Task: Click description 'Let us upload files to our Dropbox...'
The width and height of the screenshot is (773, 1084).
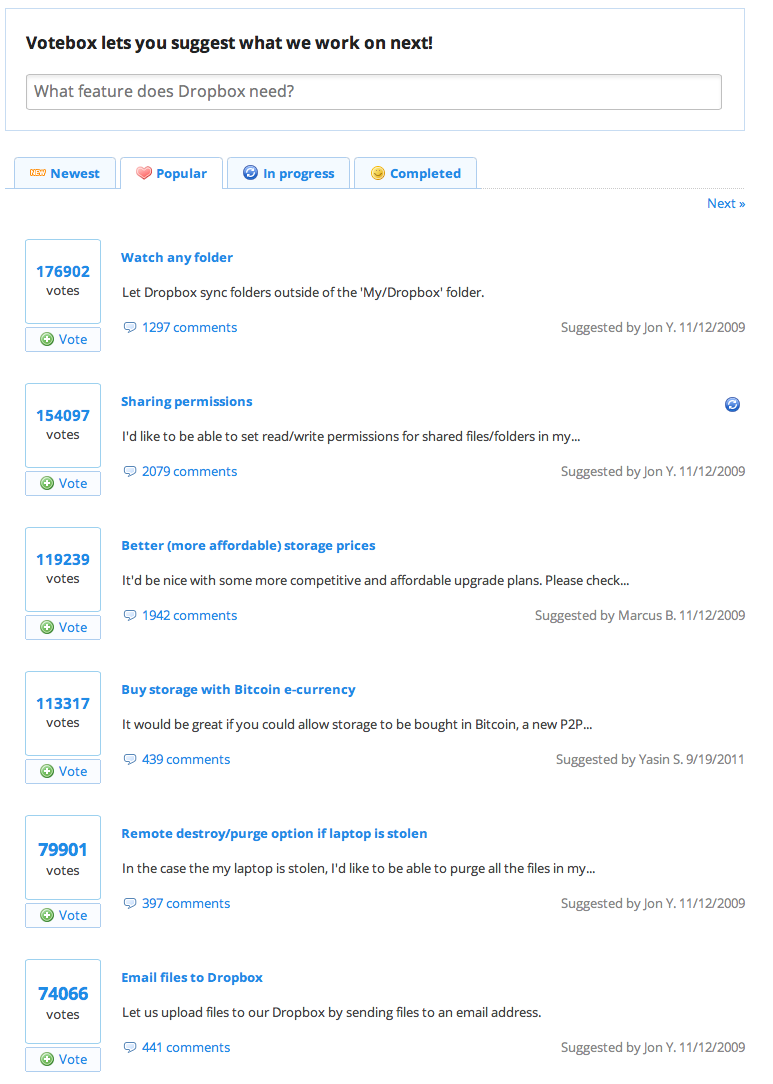Action: tap(331, 1012)
